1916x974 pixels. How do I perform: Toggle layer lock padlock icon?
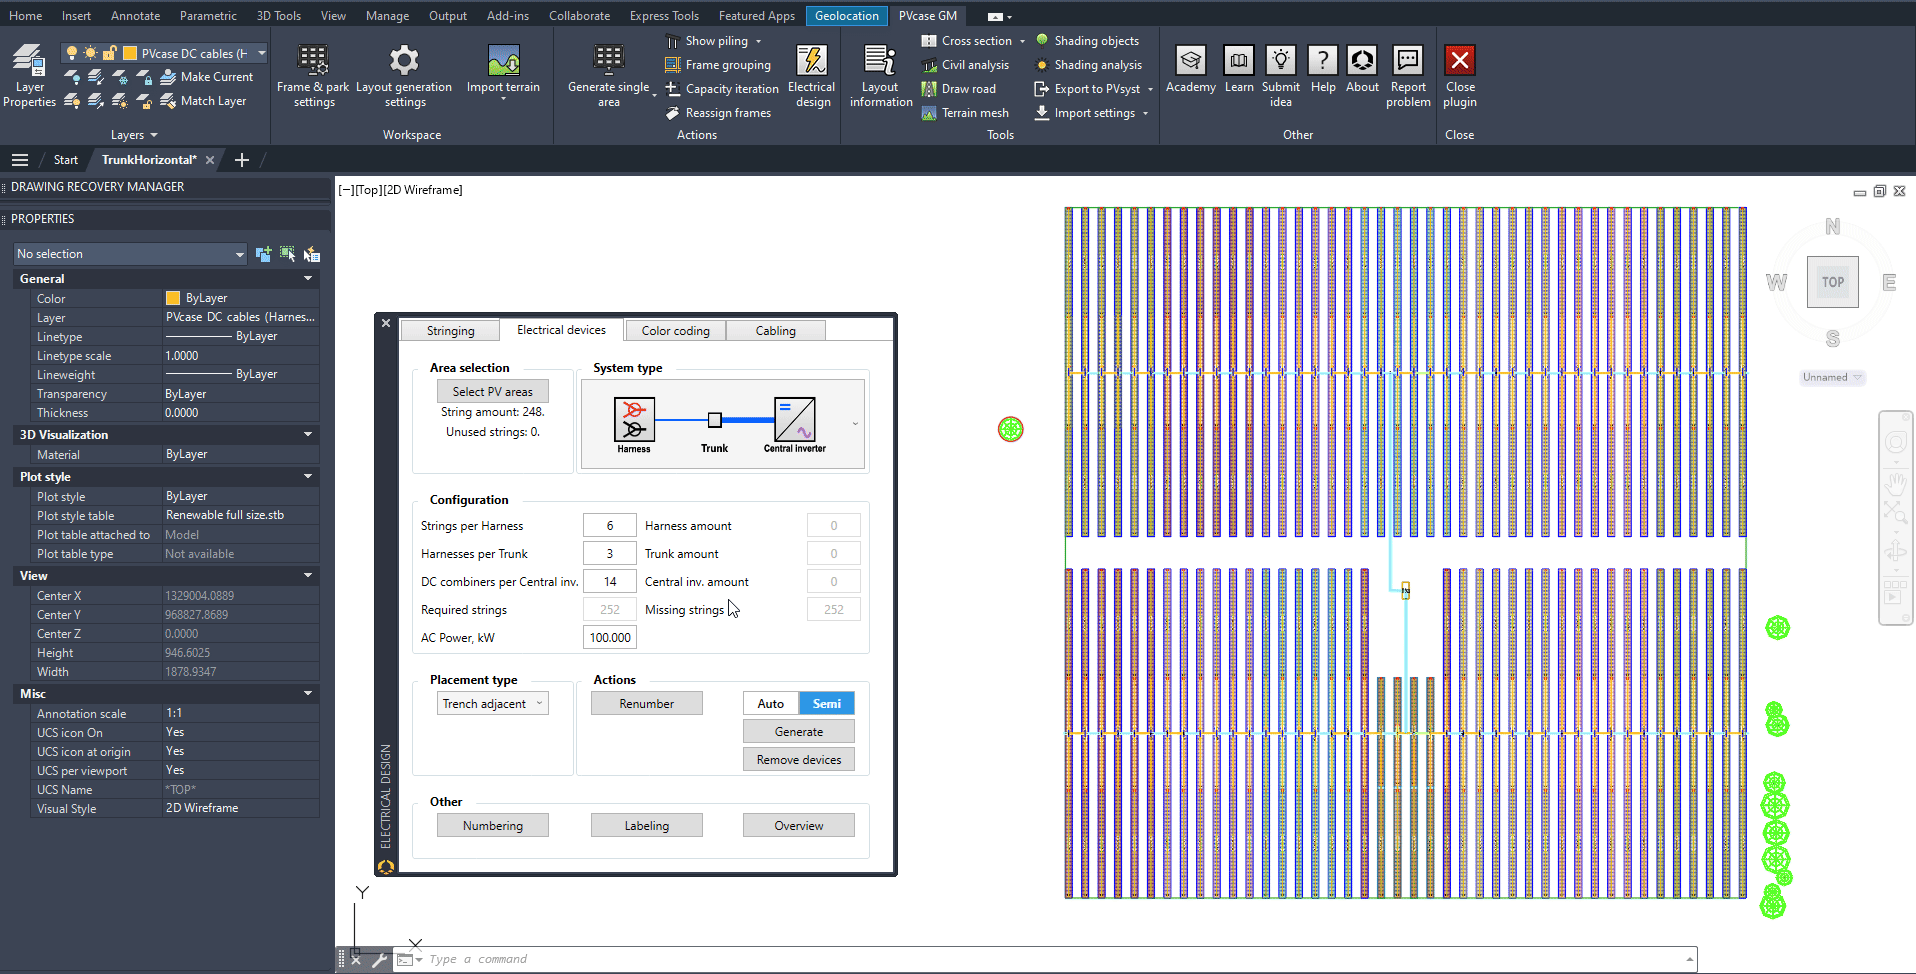click(x=110, y=53)
